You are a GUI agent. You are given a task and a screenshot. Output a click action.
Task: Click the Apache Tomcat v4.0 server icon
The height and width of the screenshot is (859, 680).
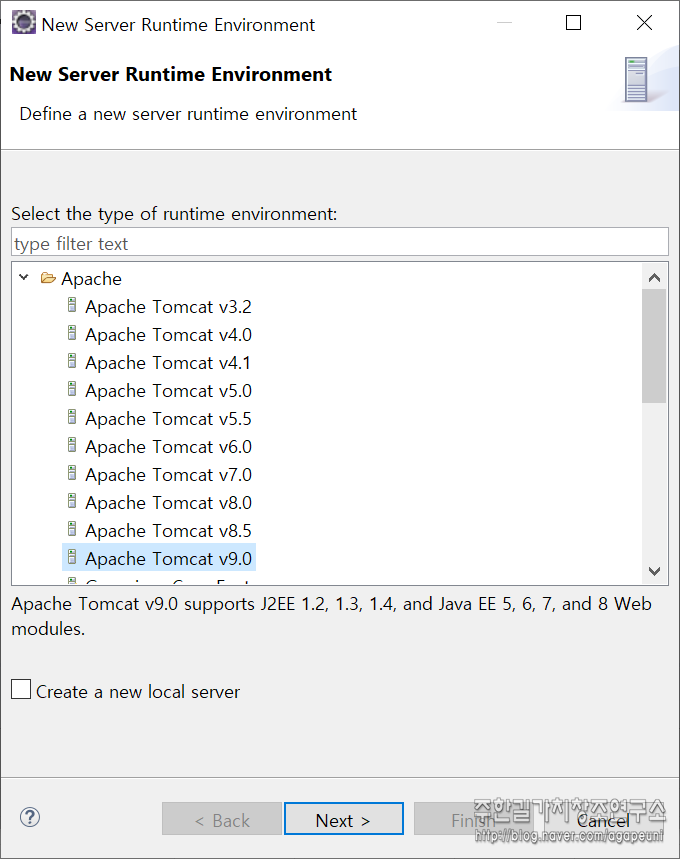(x=72, y=333)
